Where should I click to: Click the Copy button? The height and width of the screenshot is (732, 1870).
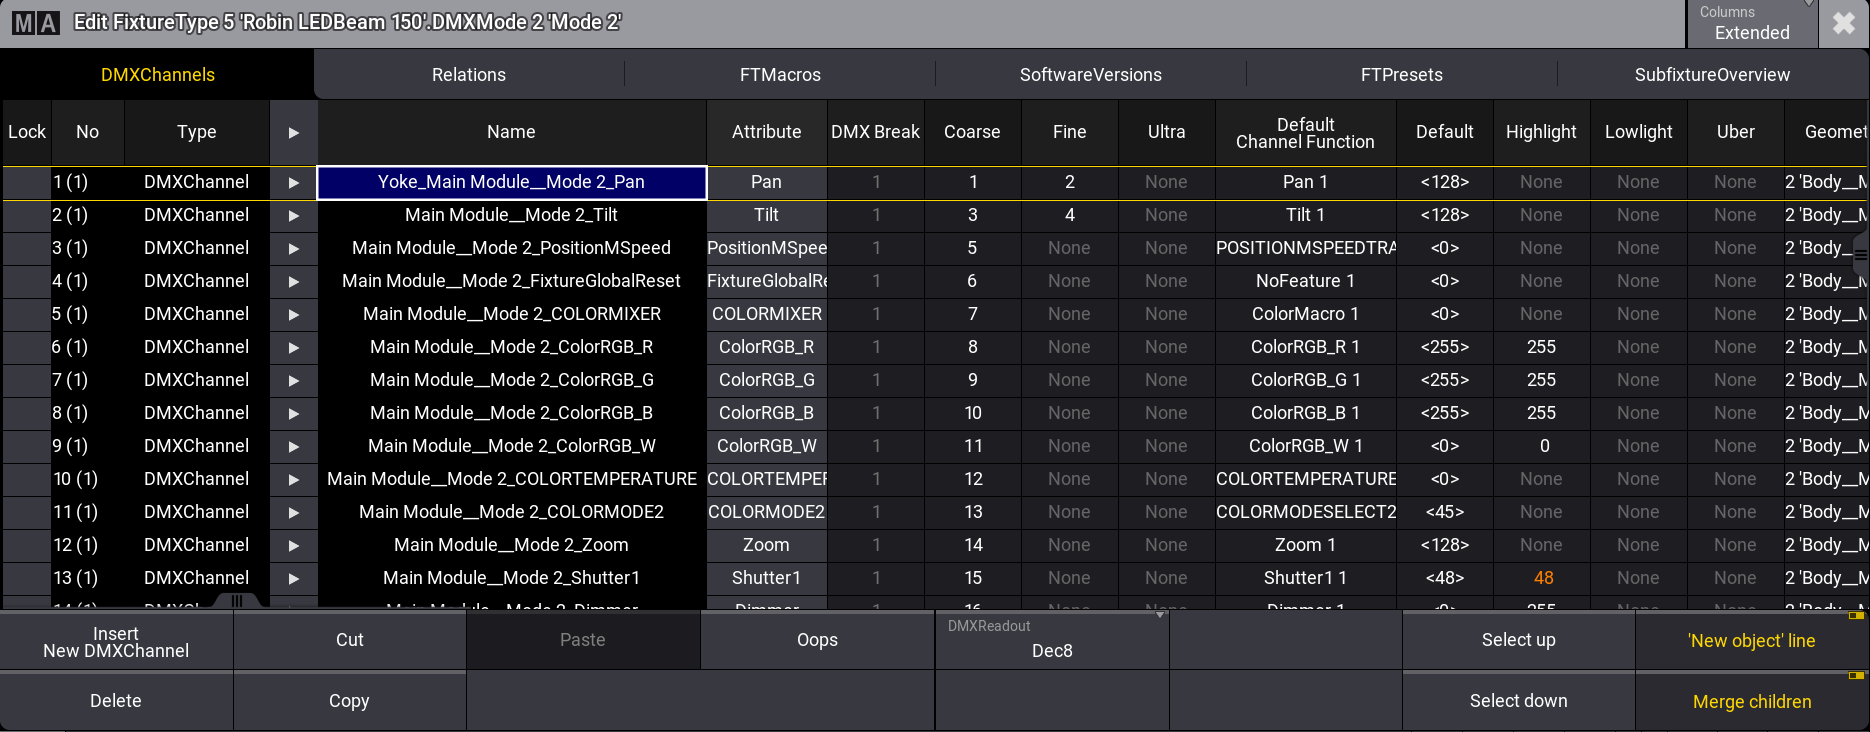[x=349, y=701]
